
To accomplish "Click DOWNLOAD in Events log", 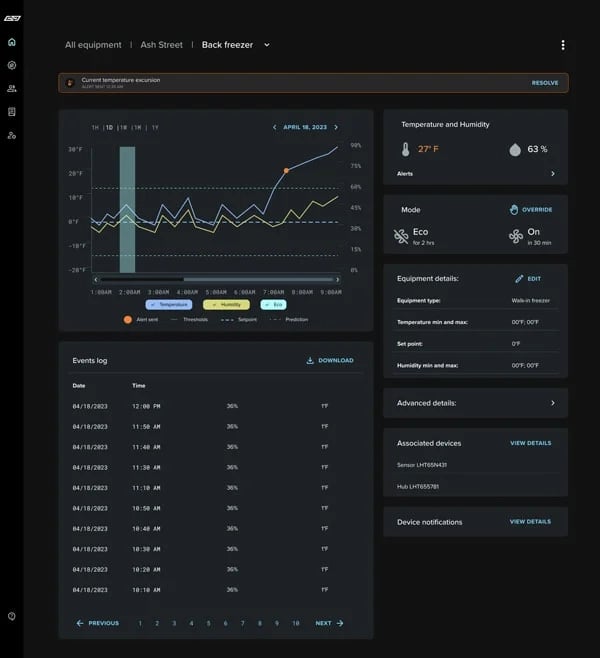I will pyautogui.click(x=336, y=360).
